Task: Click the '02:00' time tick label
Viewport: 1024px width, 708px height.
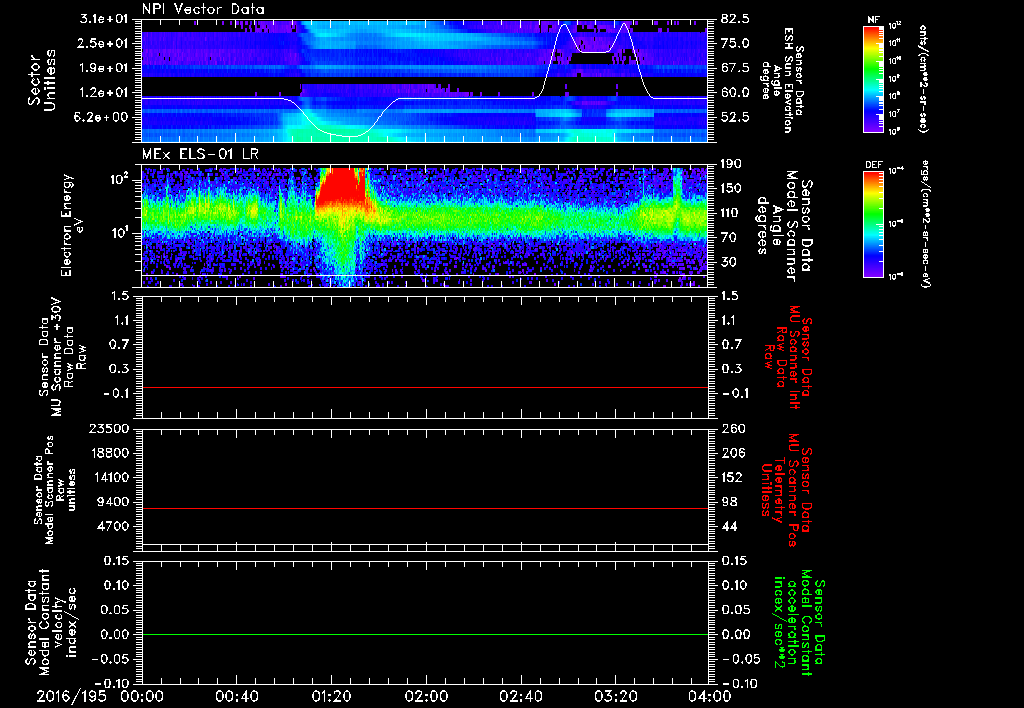Action: [x=426, y=696]
